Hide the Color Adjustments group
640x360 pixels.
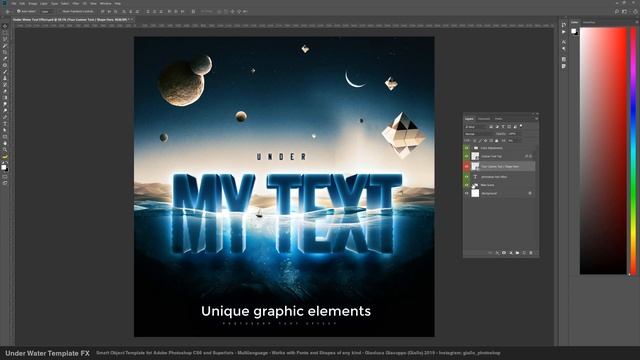[x=467, y=148]
